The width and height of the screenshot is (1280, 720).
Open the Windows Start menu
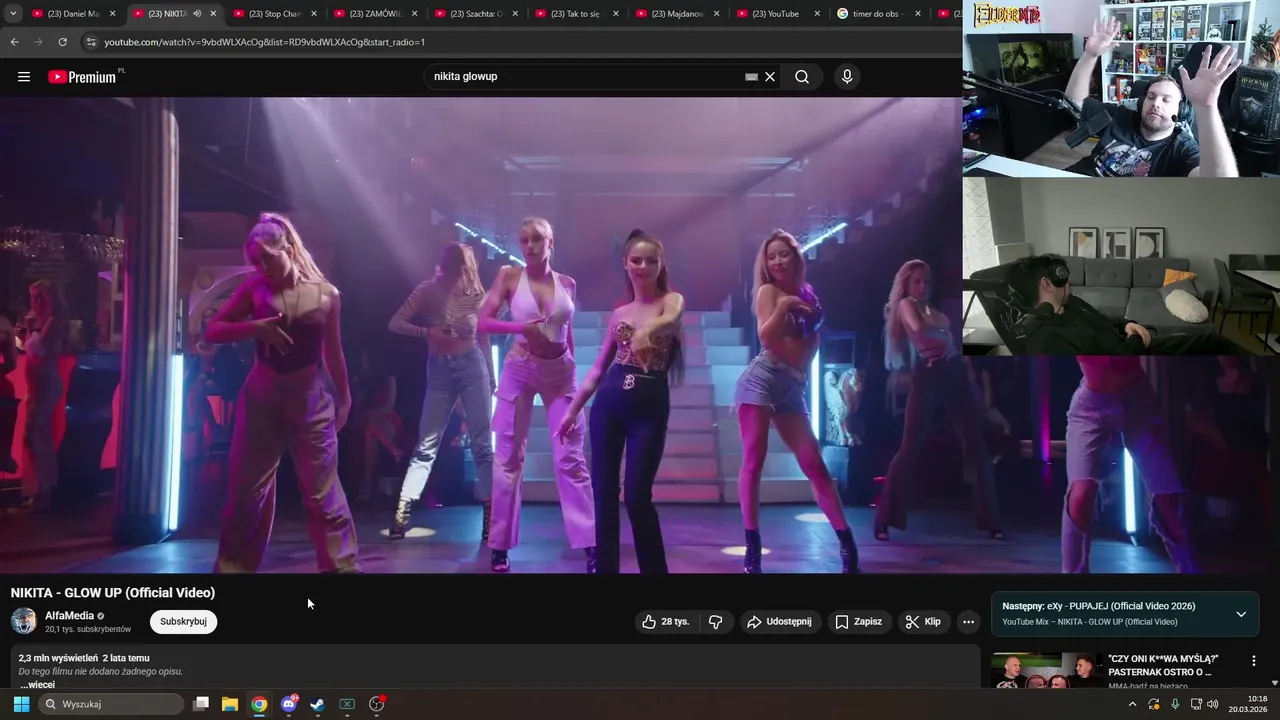[x=21, y=704]
